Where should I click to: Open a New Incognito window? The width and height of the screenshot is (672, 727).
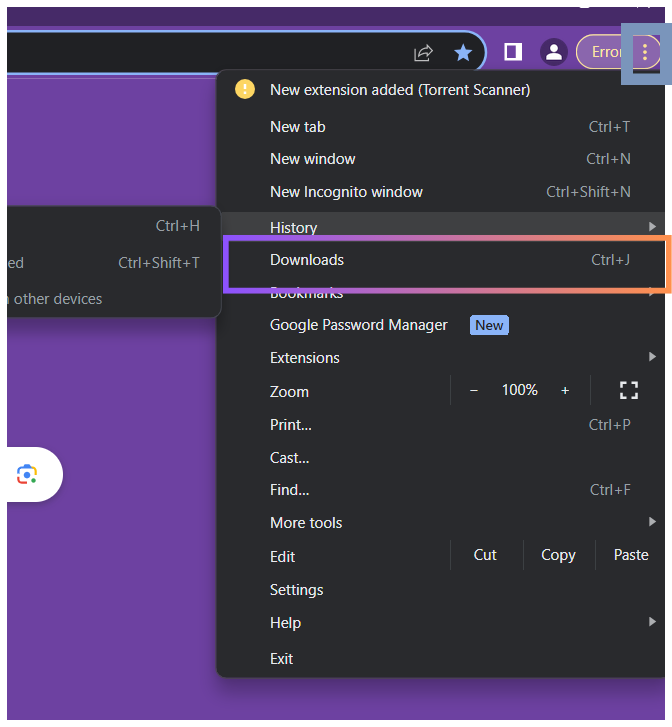click(x=441, y=192)
